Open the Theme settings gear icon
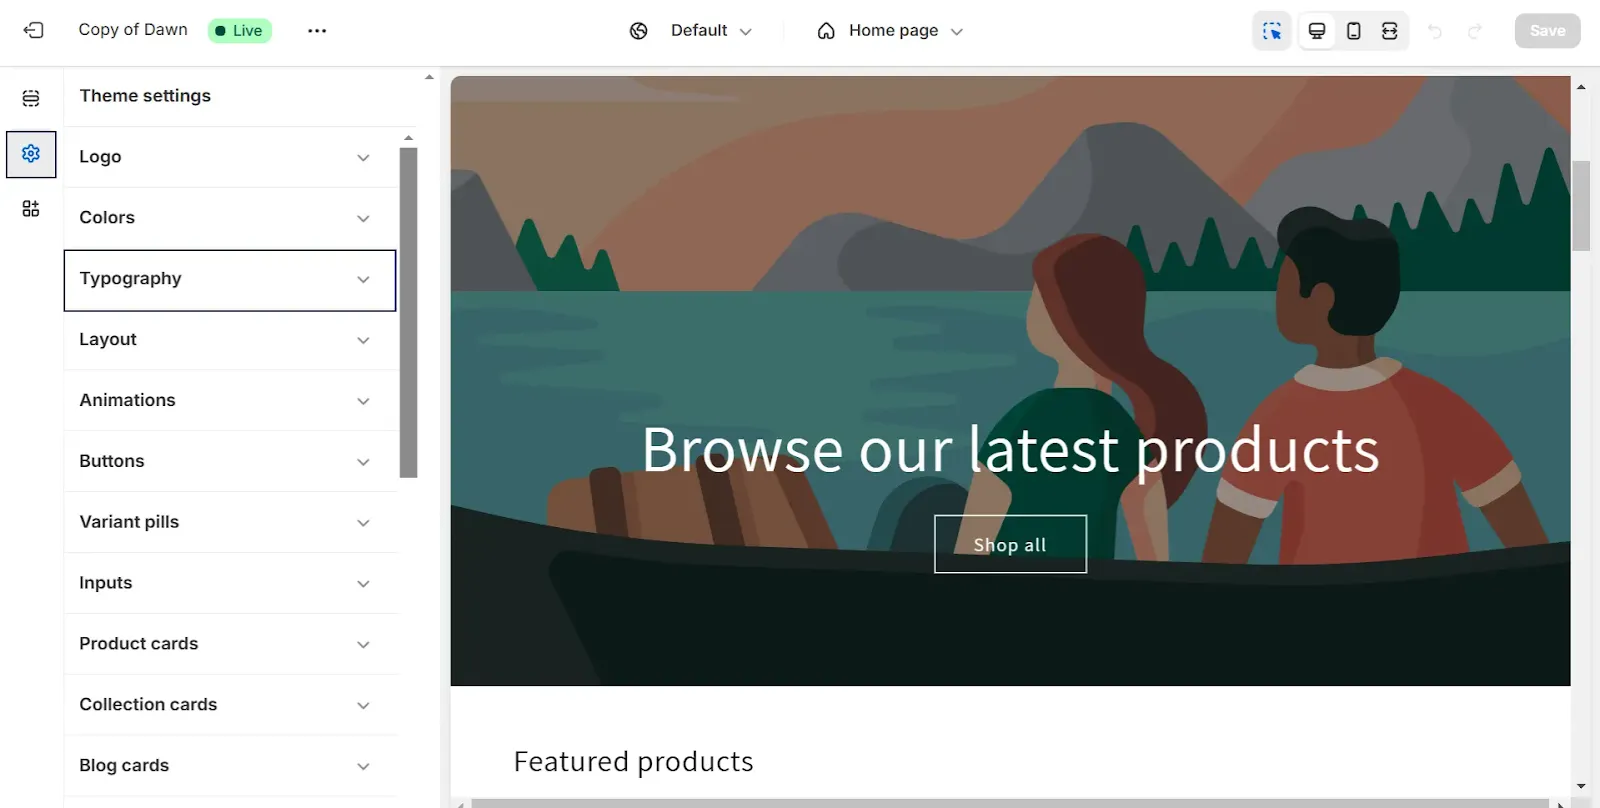1600x808 pixels. (x=31, y=154)
